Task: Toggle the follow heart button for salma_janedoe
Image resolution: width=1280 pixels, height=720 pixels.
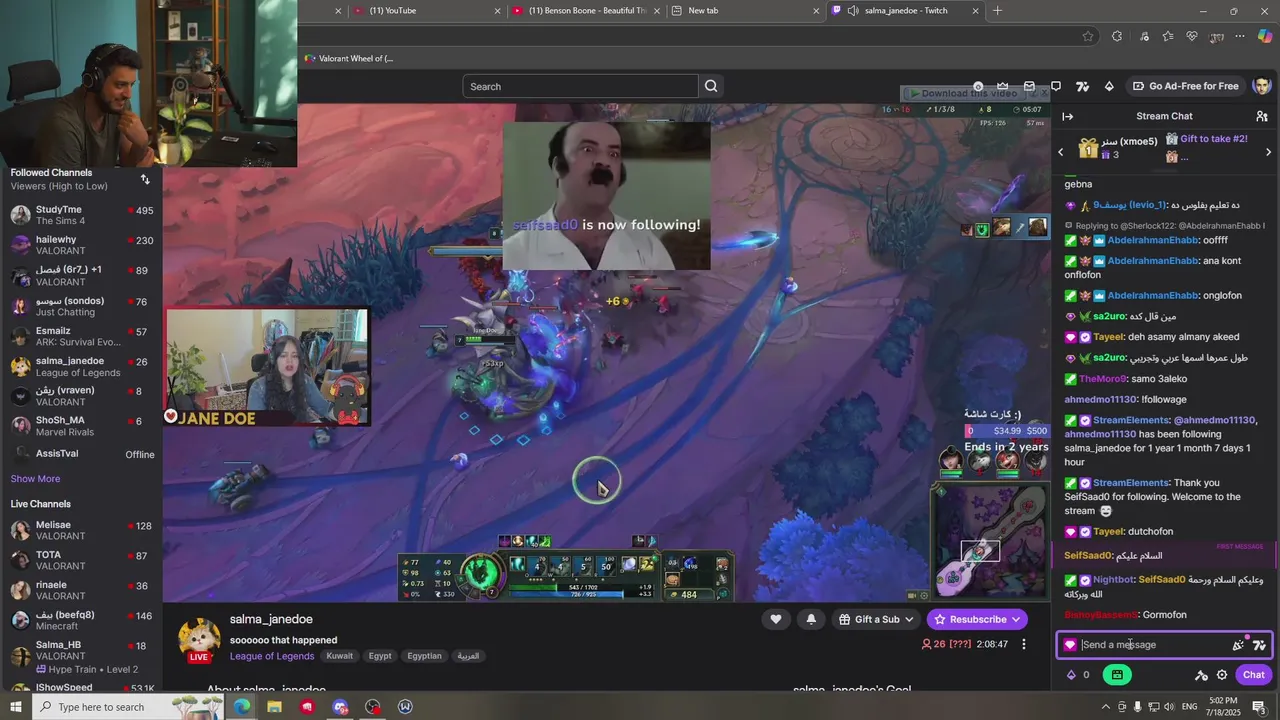Action: click(x=775, y=619)
